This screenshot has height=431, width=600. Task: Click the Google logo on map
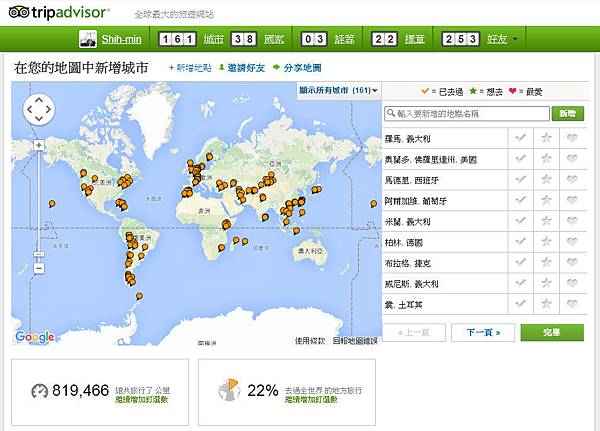(34, 338)
